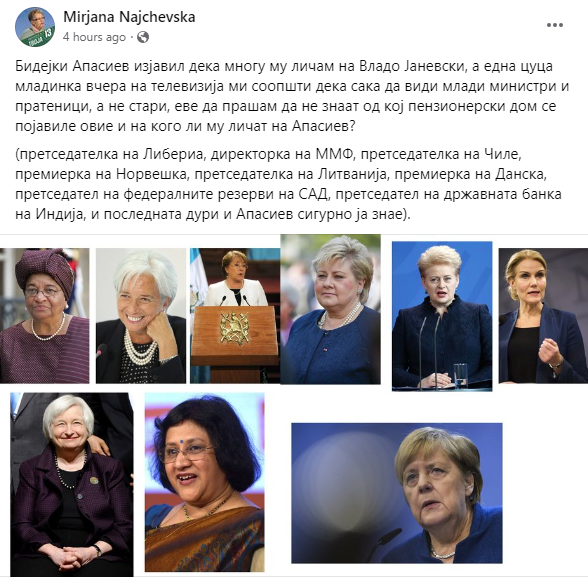The width and height of the screenshot is (588, 585).
Task: Open photo of blonde woman in blue jacket outdoors
Action: coord(330,309)
